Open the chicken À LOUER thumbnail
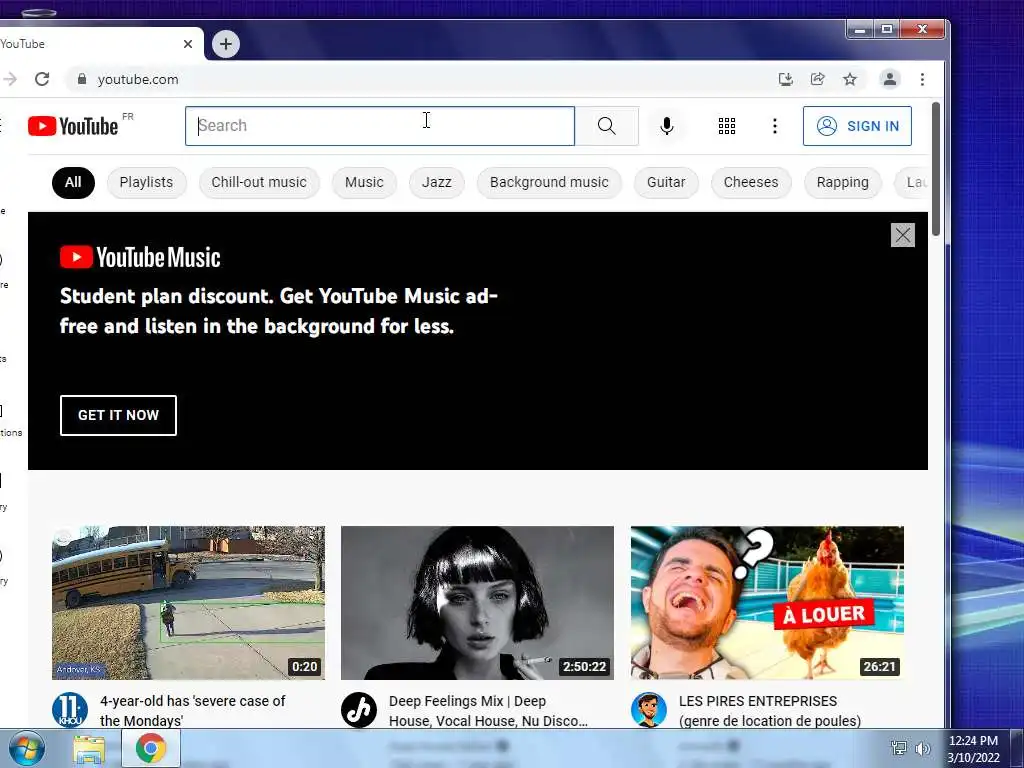The width and height of the screenshot is (1024, 768). point(767,603)
